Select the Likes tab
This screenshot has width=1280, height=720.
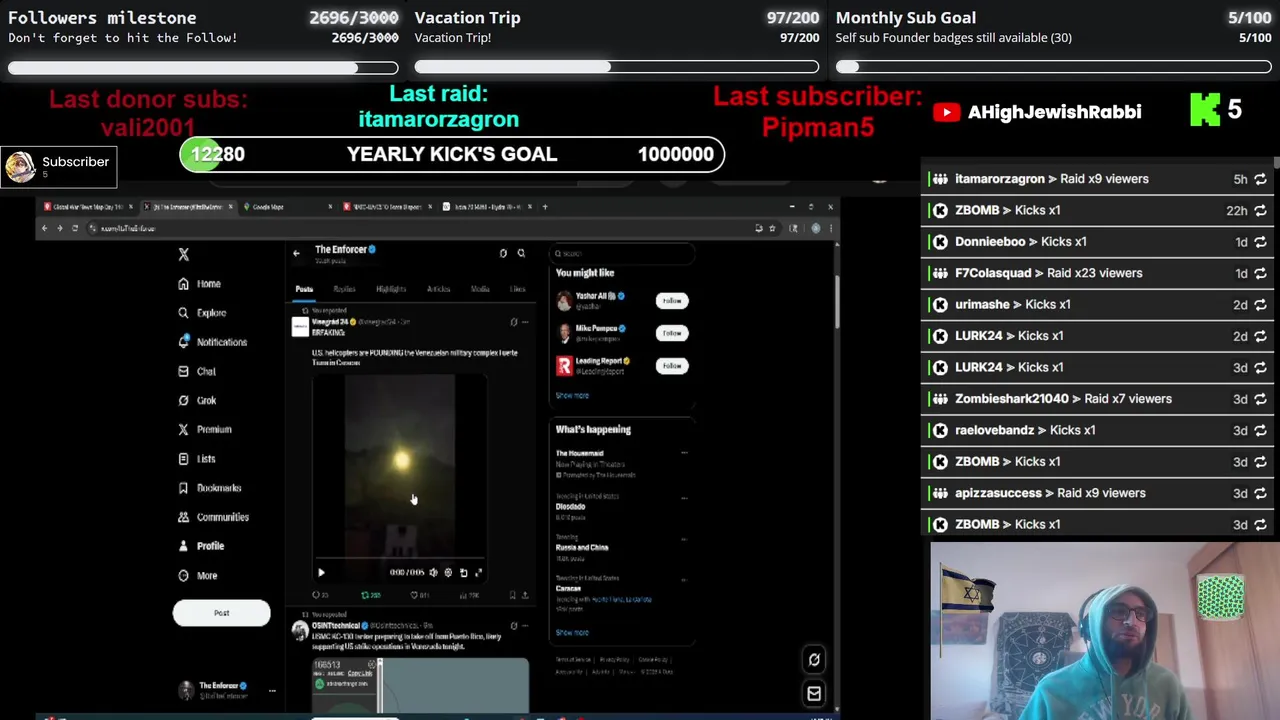point(517,289)
